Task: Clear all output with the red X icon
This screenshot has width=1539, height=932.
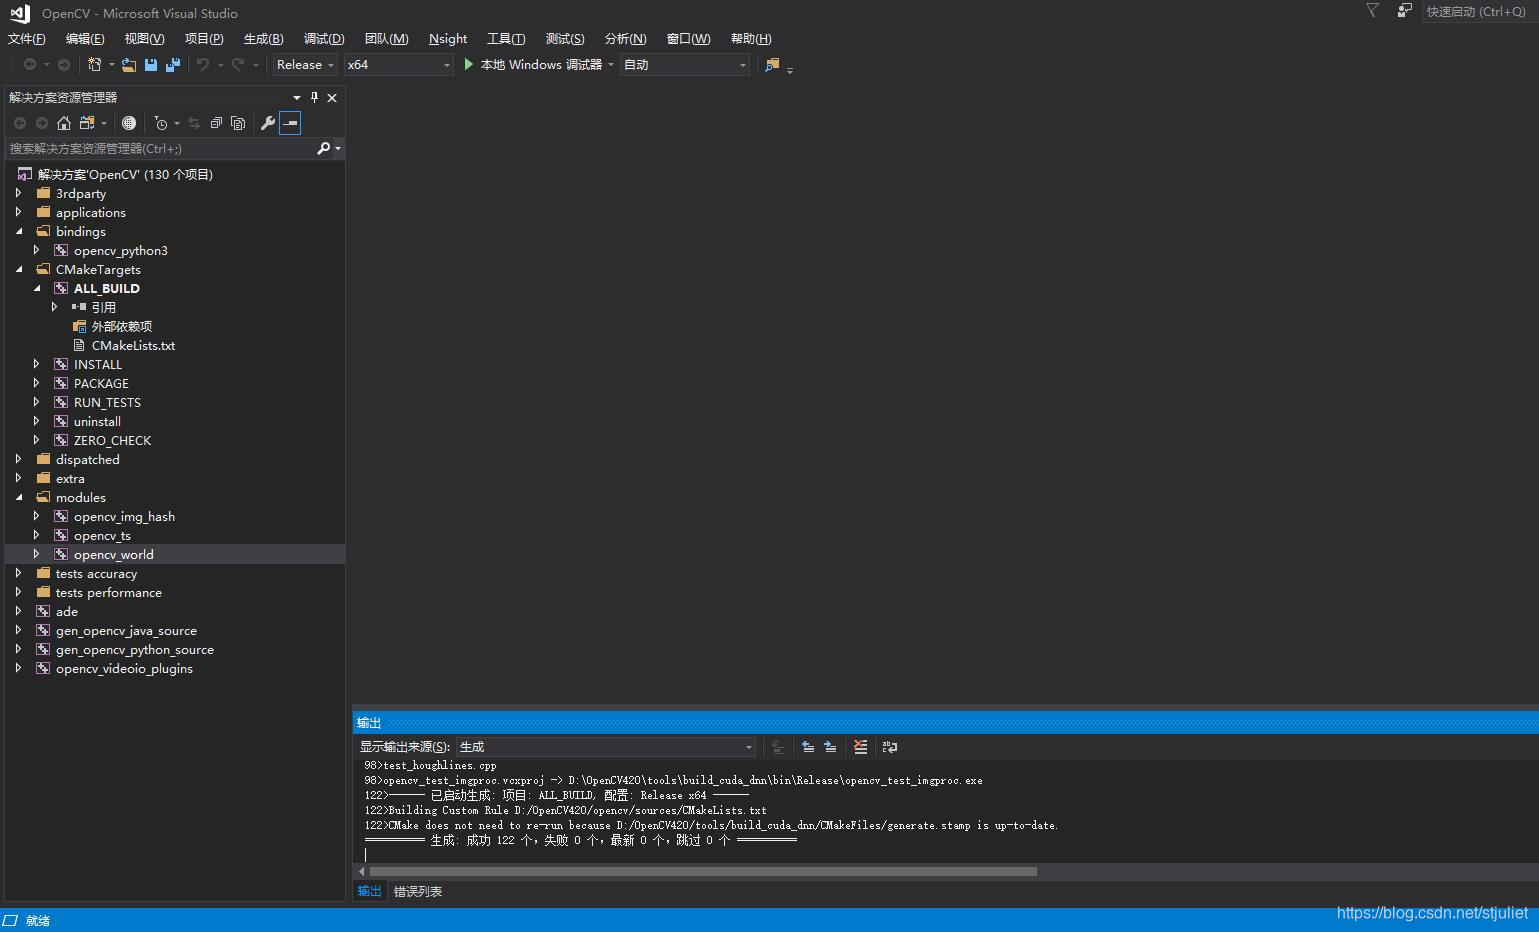Action: tap(861, 747)
